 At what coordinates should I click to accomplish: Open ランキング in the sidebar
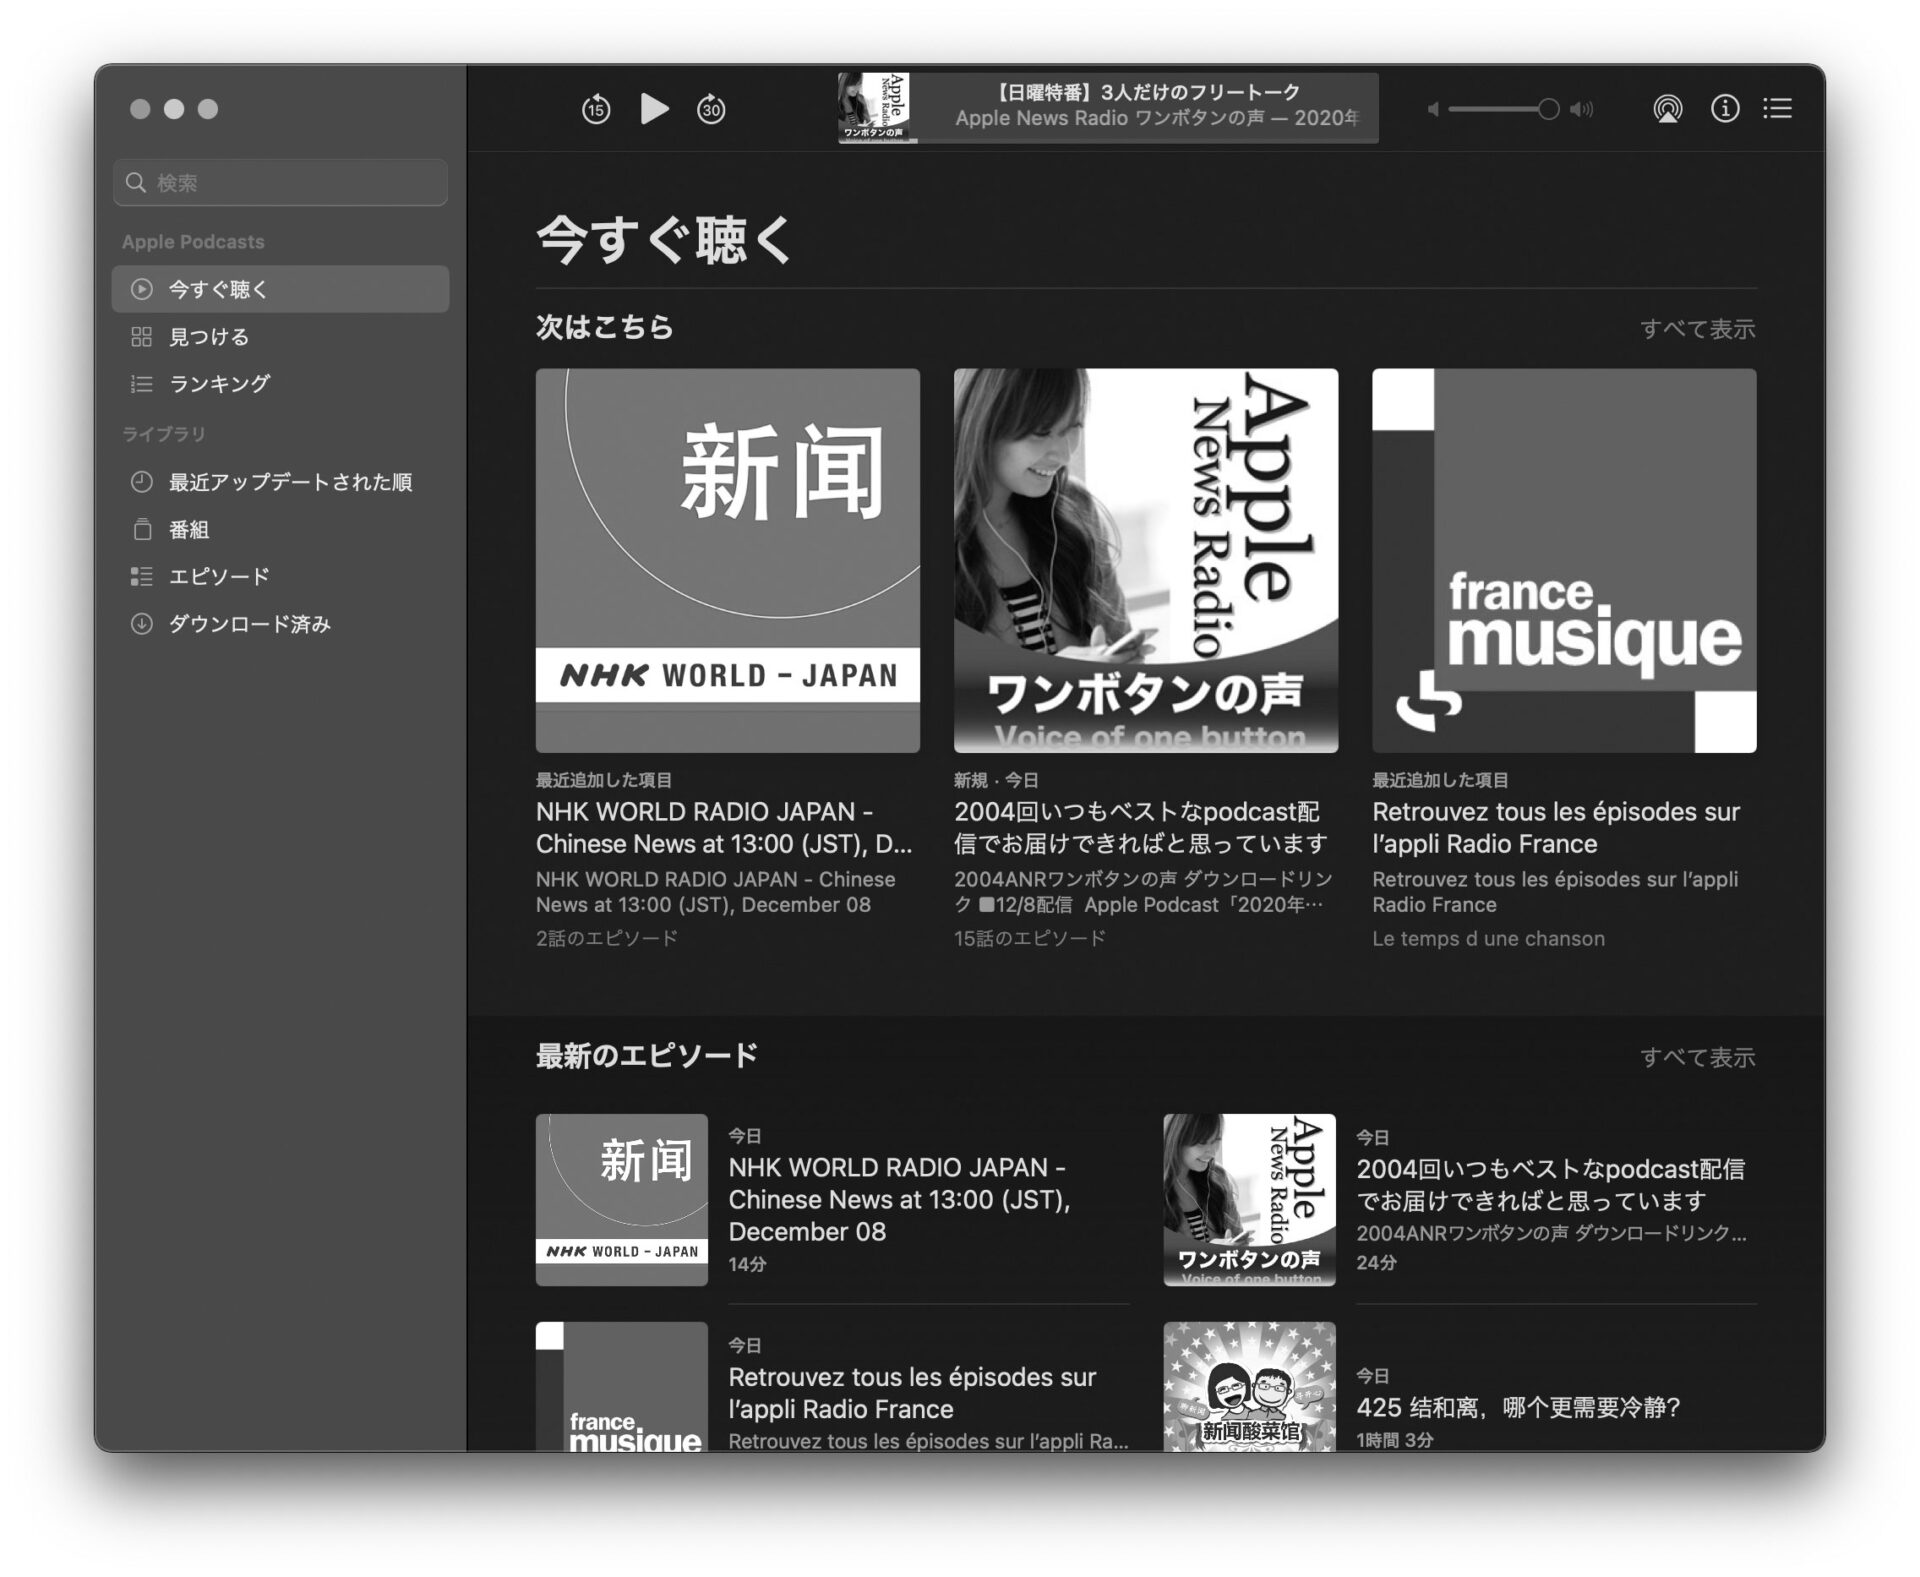[x=280, y=384]
